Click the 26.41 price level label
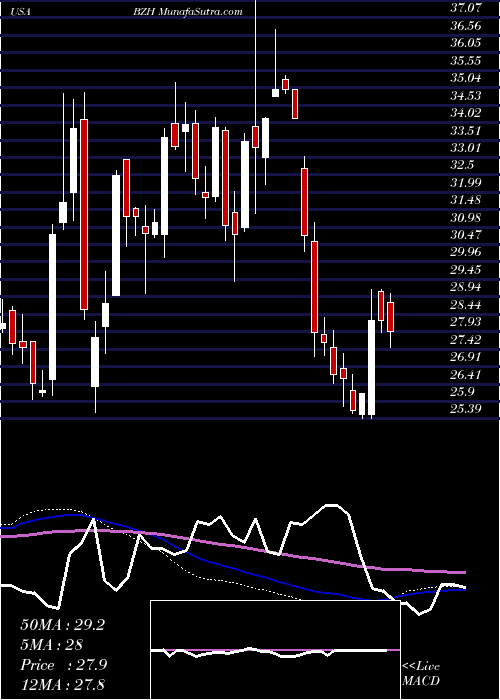The width and height of the screenshot is (500, 700). coord(467,375)
